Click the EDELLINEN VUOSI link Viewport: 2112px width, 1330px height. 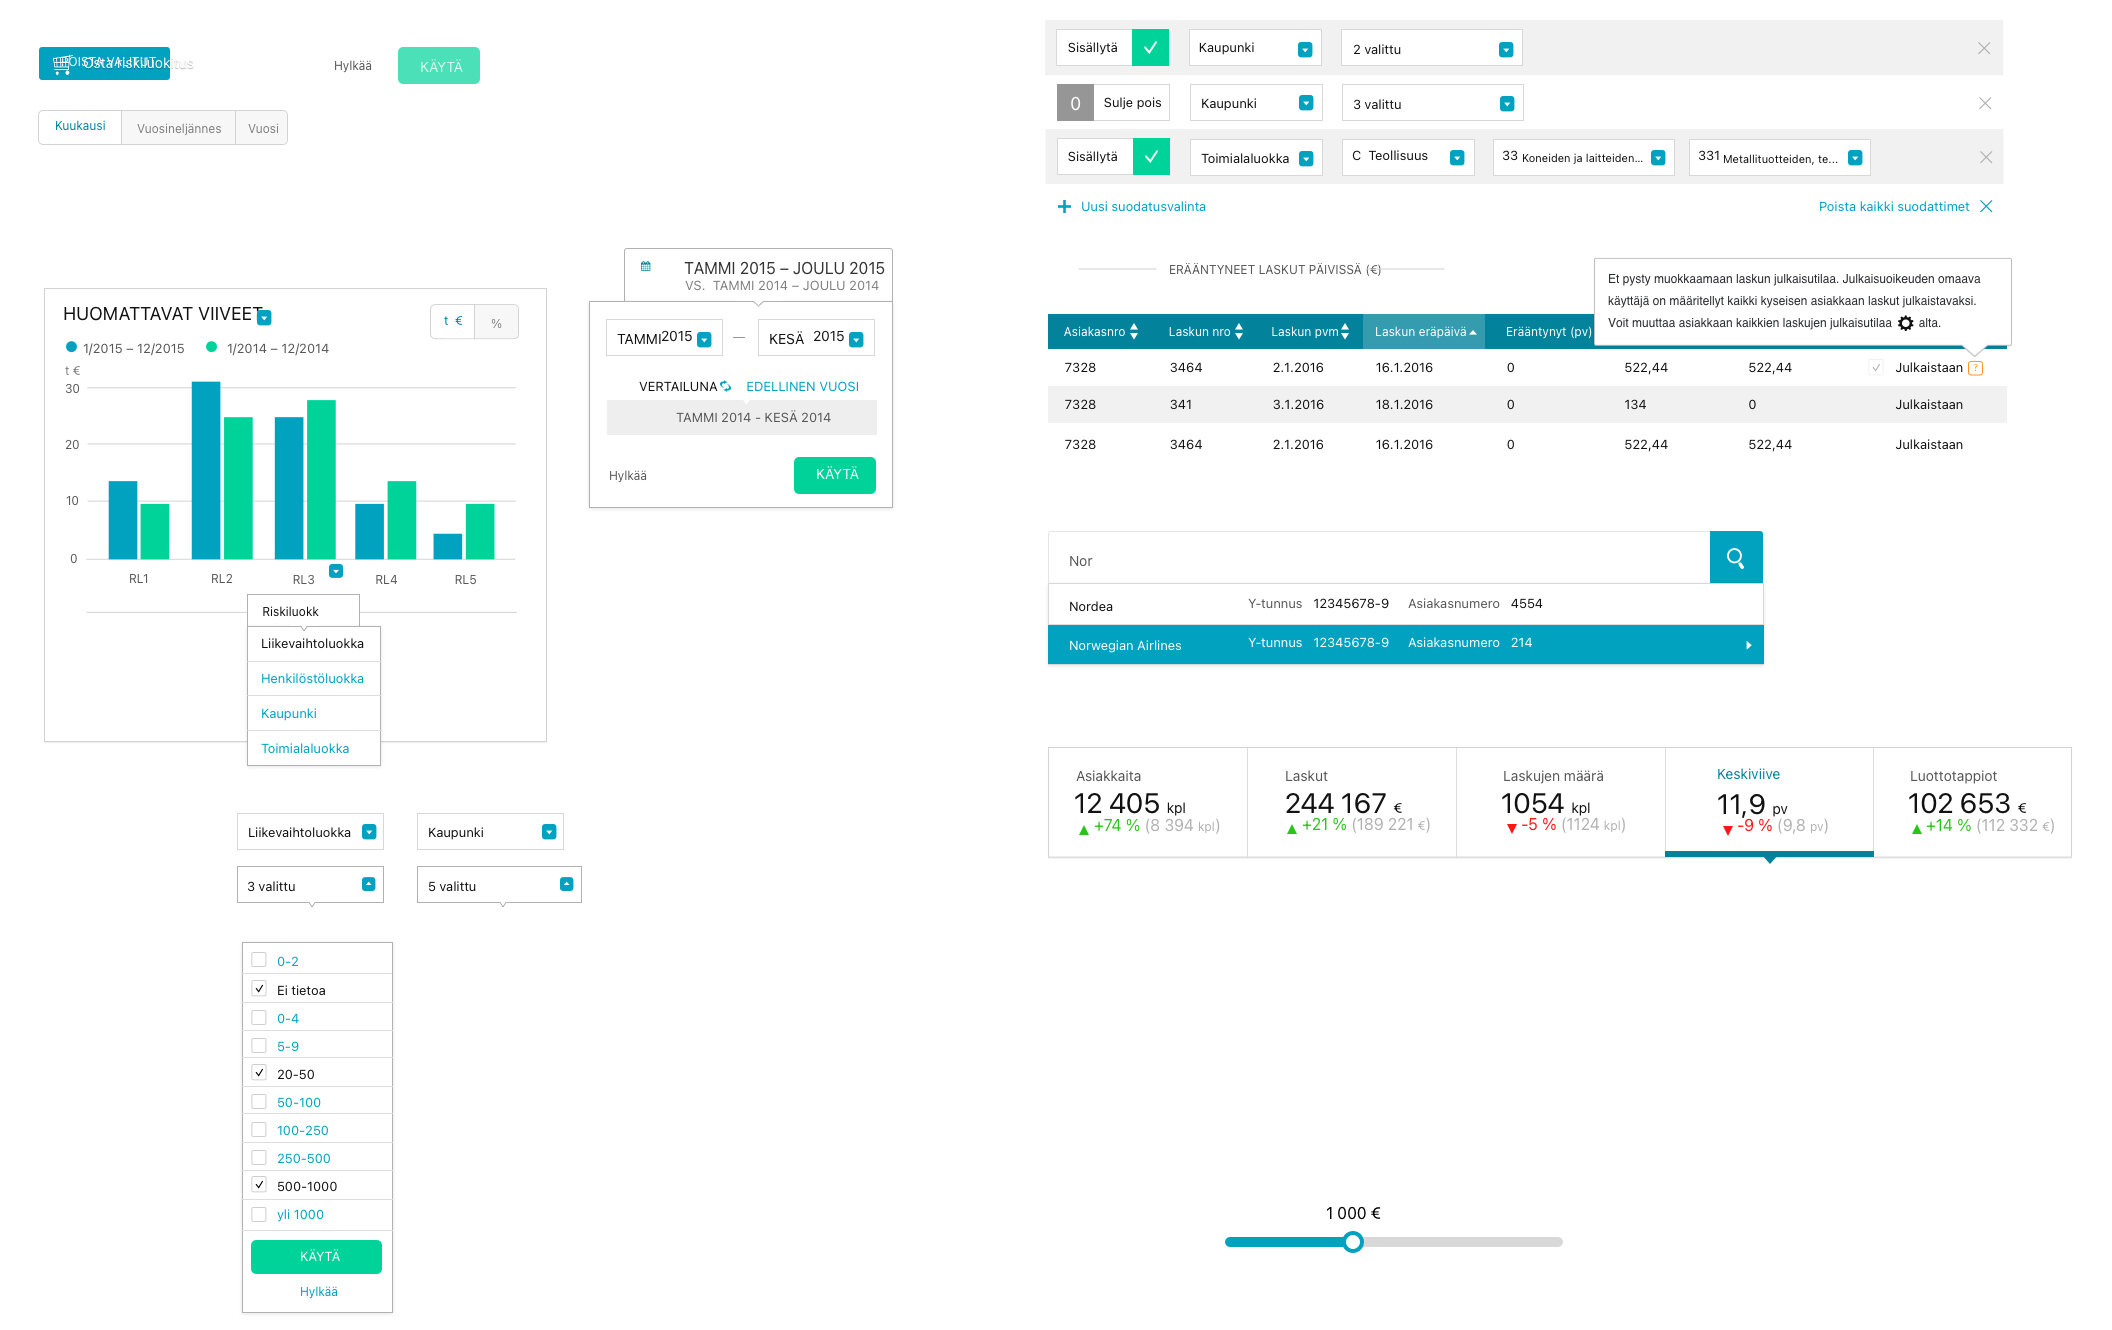802,386
